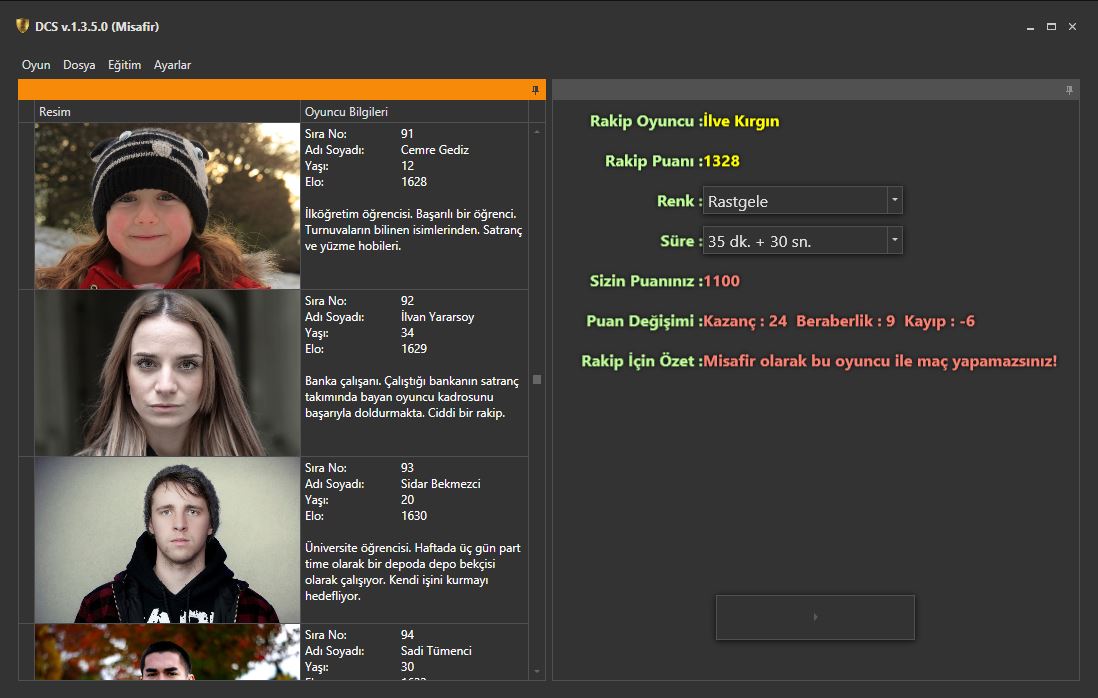
Task: Select İlvan Yararsoy's photo
Action: click(167, 373)
